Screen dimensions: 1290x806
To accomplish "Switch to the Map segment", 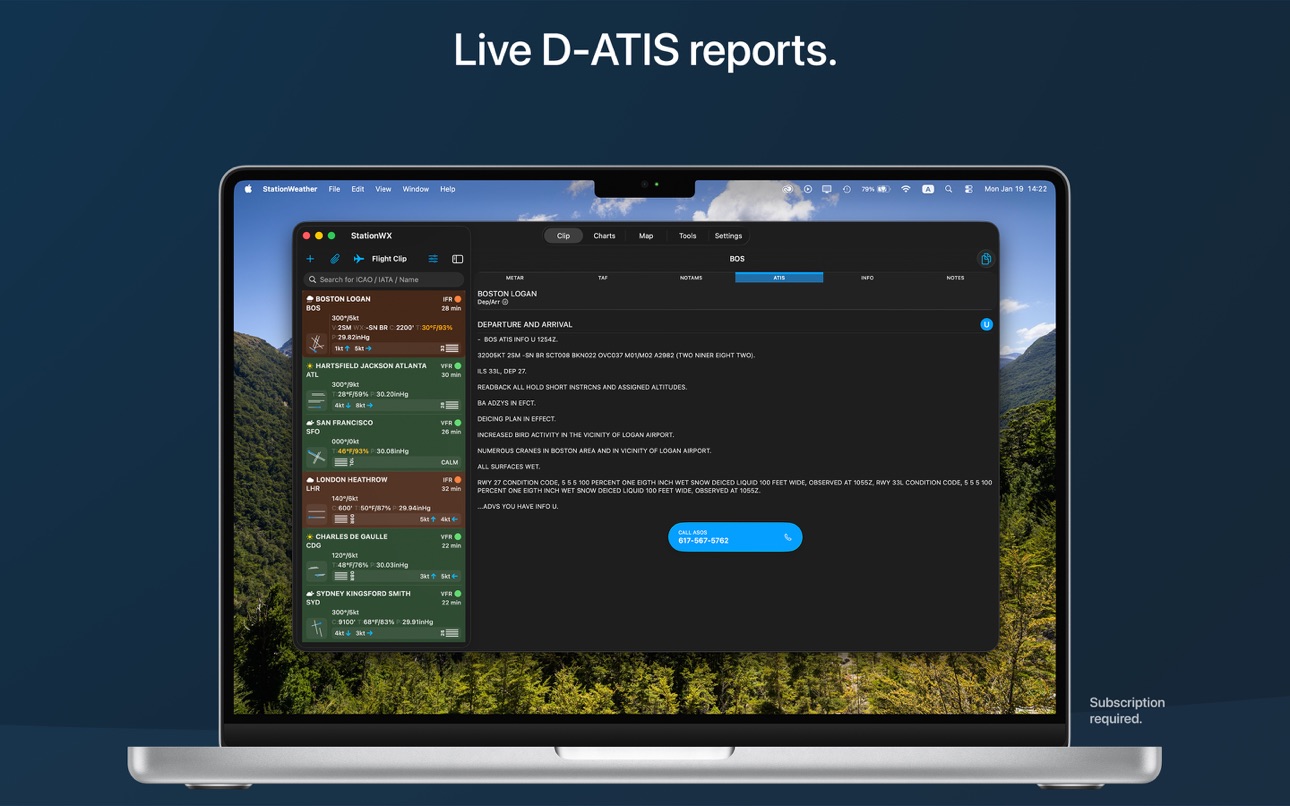I will coord(646,236).
